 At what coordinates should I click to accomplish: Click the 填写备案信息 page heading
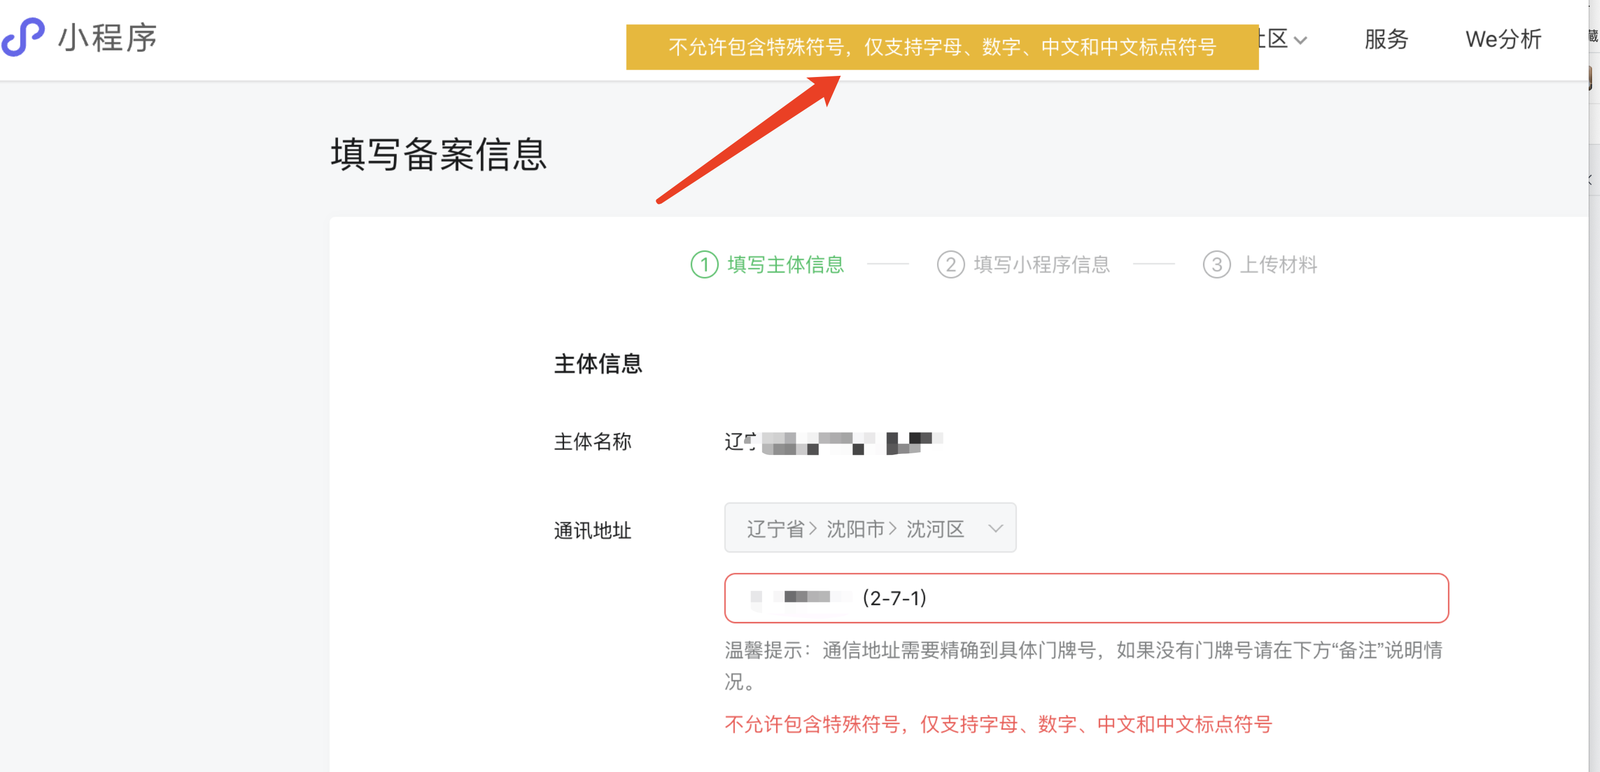pyautogui.click(x=439, y=155)
